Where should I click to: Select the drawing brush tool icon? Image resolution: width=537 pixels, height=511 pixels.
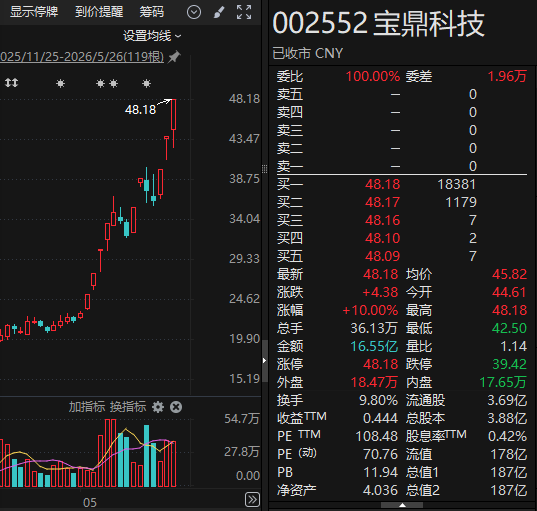(x=219, y=12)
